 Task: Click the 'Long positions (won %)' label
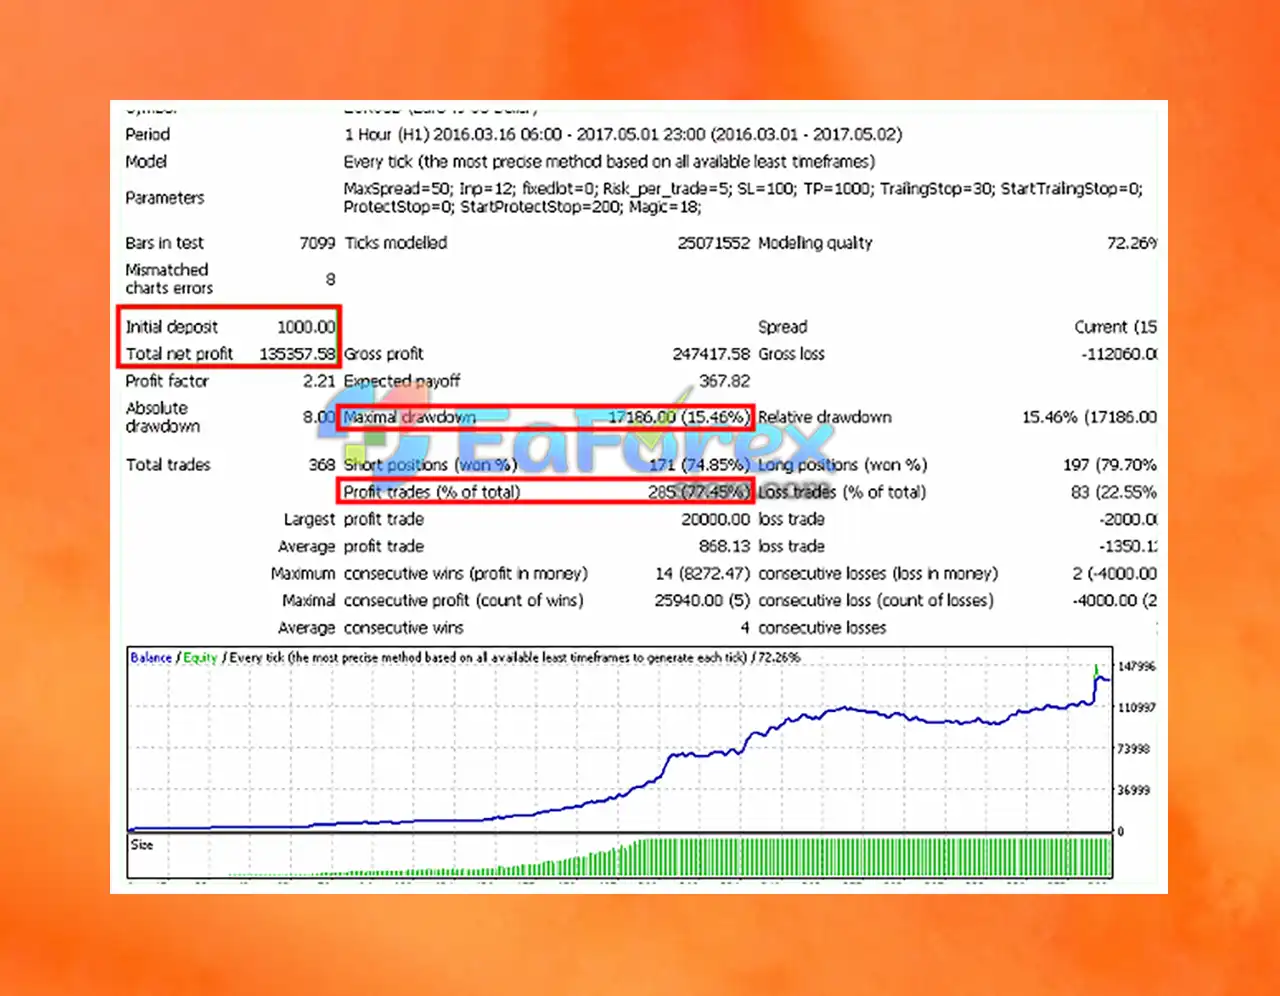(842, 464)
